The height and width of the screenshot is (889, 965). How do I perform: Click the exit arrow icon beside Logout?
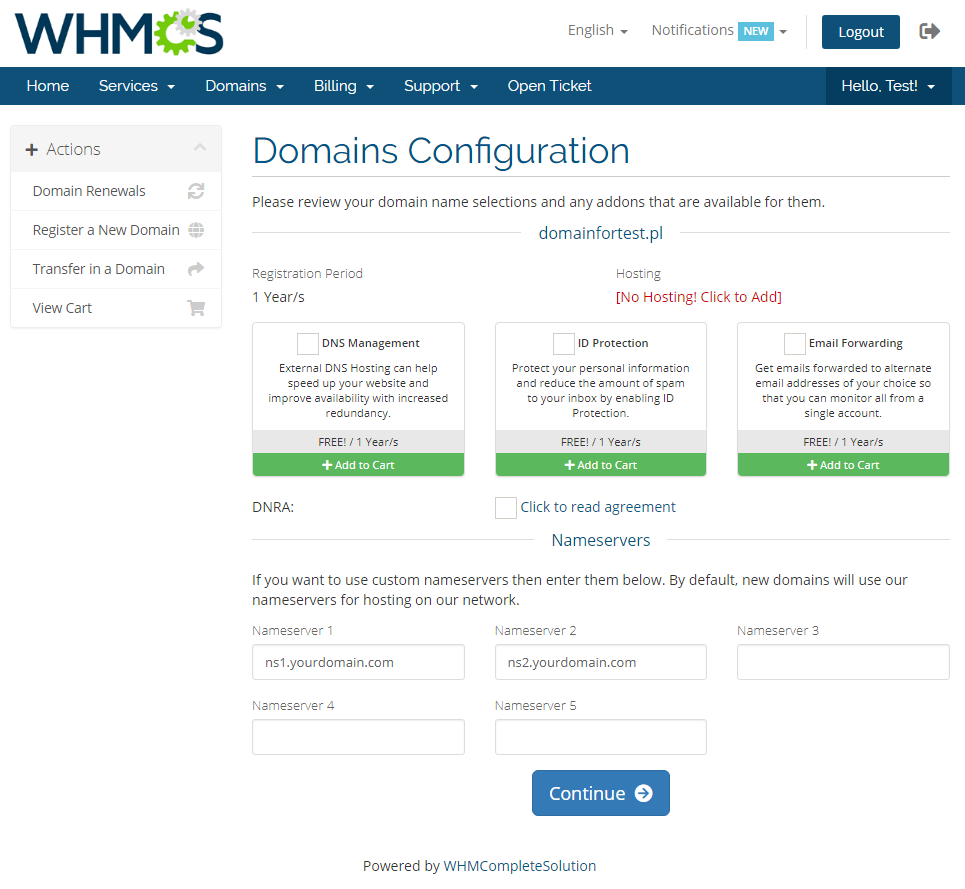(929, 31)
